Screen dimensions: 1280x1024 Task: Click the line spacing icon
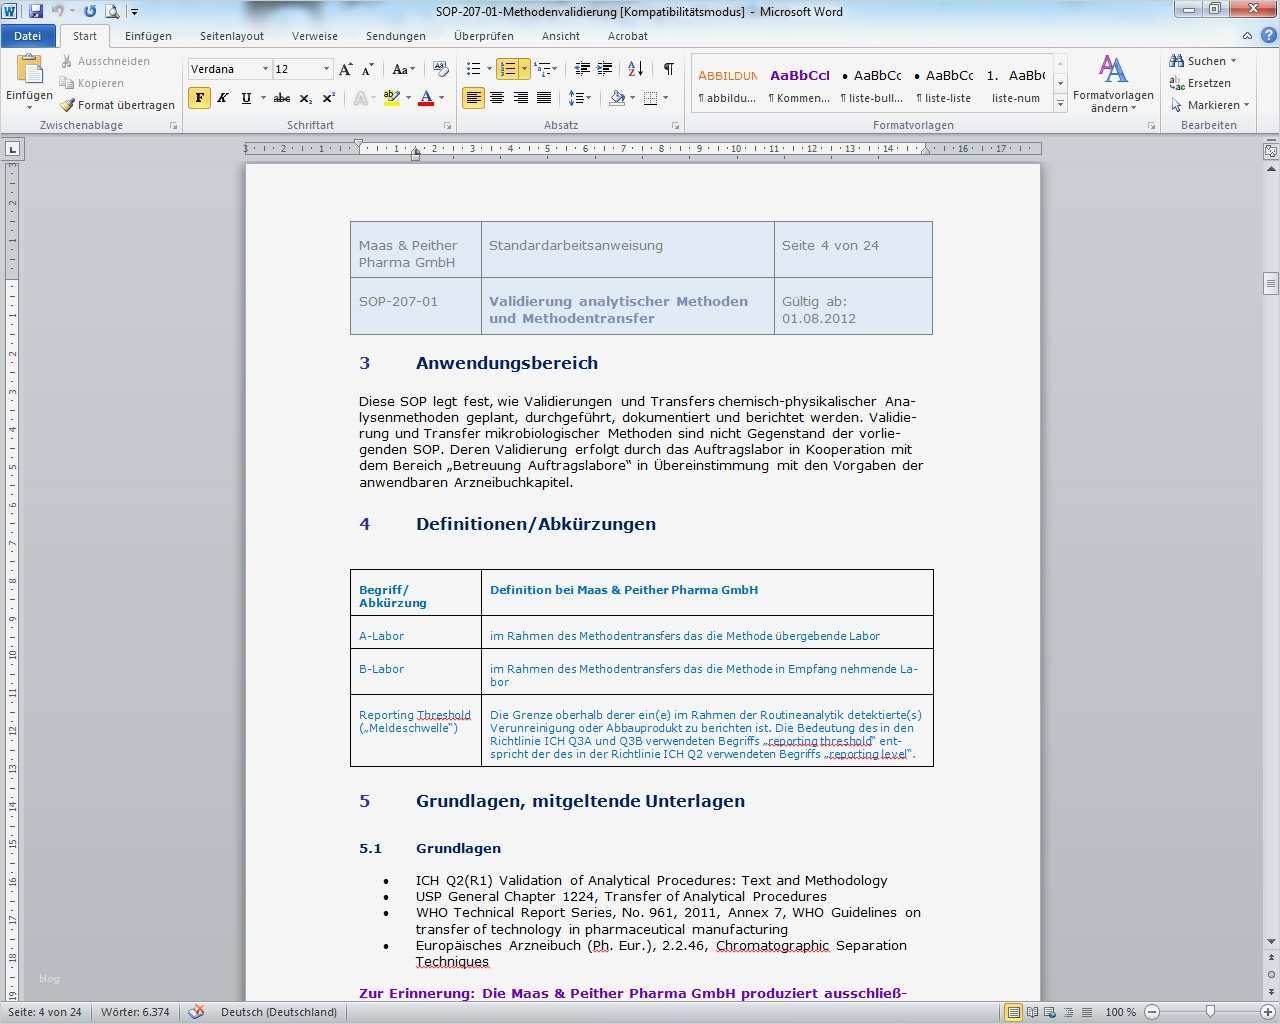577,98
